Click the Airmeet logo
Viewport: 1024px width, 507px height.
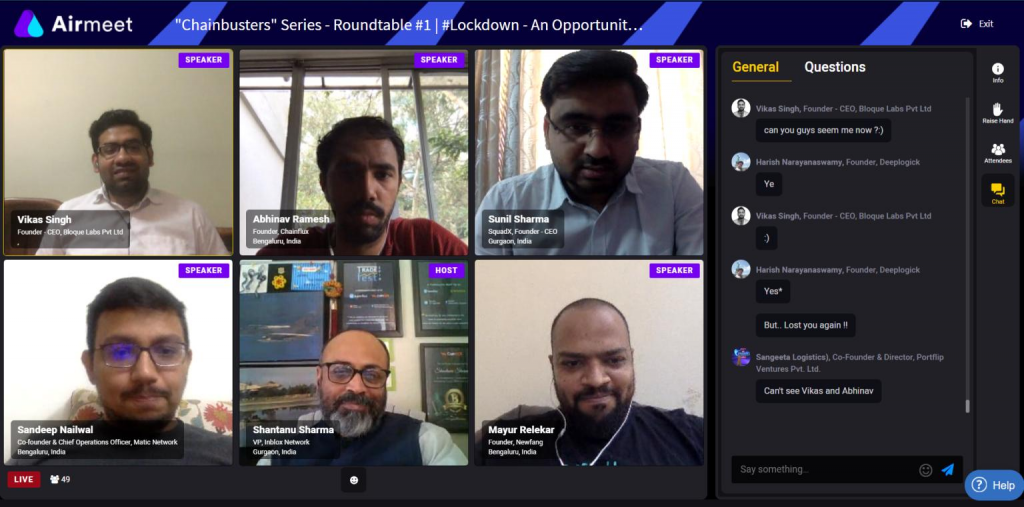73,24
